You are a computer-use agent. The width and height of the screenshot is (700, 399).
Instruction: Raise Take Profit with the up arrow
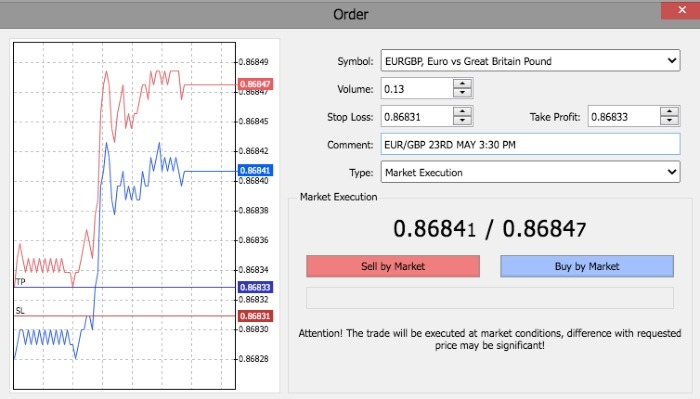tap(669, 112)
